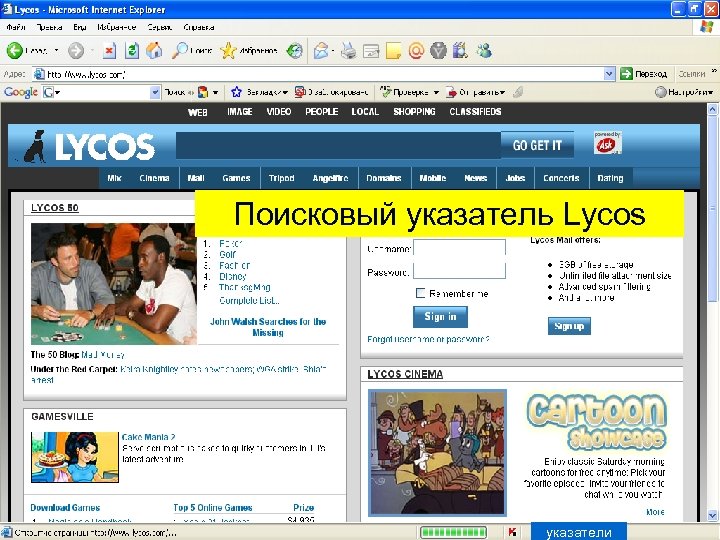Viewport: 720px width, 540px height.
Task: Click the green page loading progress bar
Action: (x=453, y=532)
